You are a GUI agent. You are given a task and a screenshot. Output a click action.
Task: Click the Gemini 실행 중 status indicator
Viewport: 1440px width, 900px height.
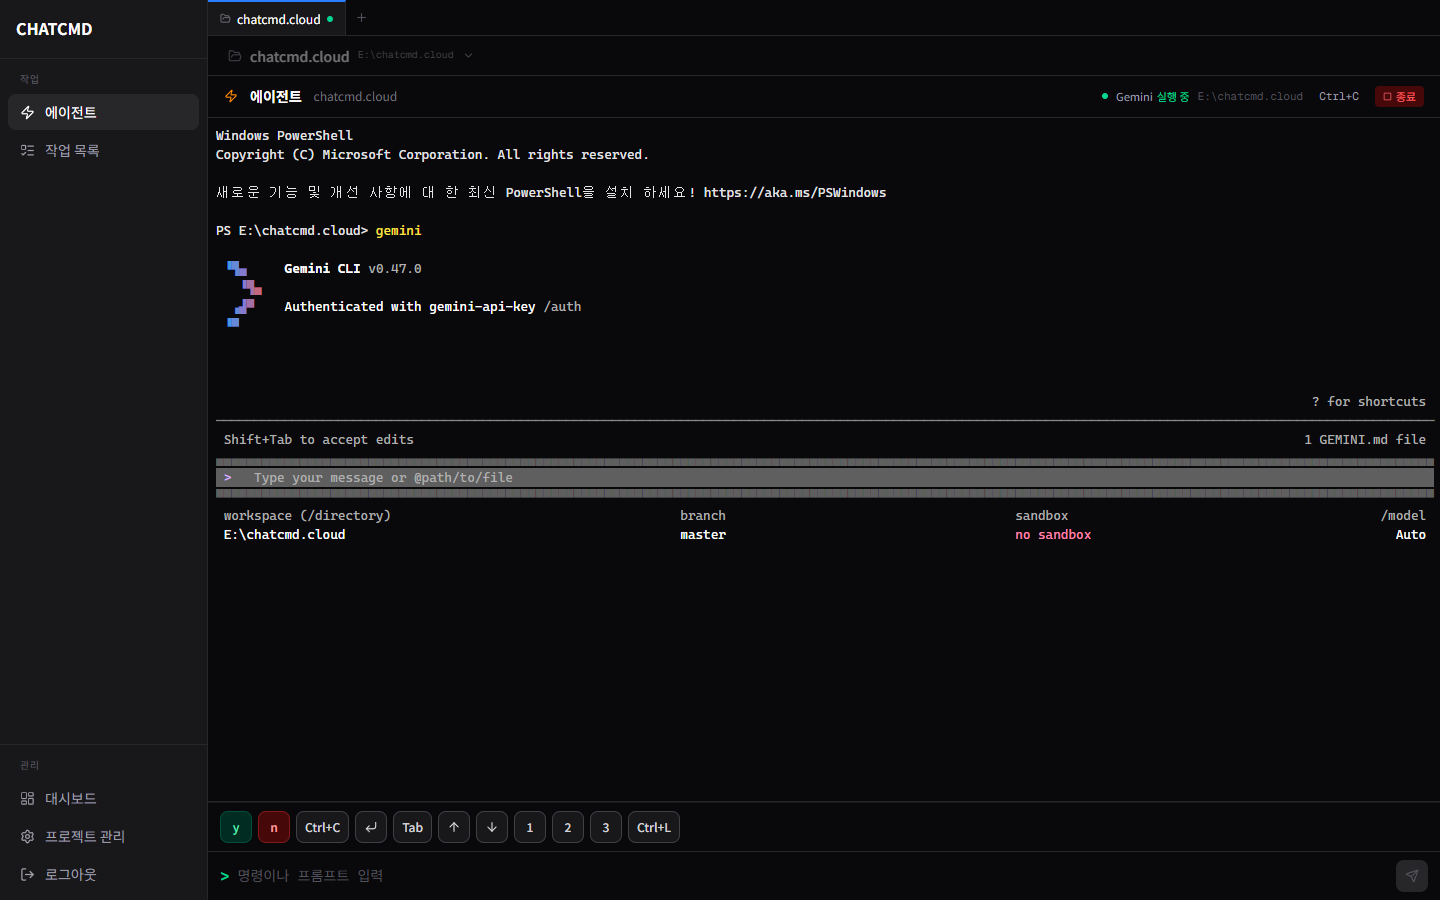(x=1145, y=96)
